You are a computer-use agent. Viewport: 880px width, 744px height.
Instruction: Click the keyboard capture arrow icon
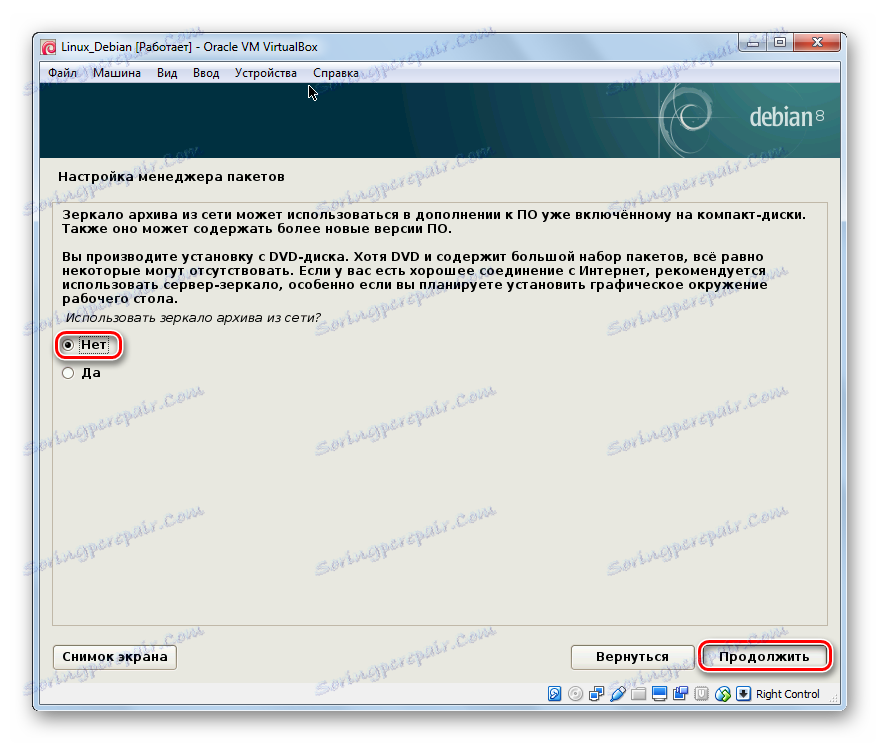(743, 694)
